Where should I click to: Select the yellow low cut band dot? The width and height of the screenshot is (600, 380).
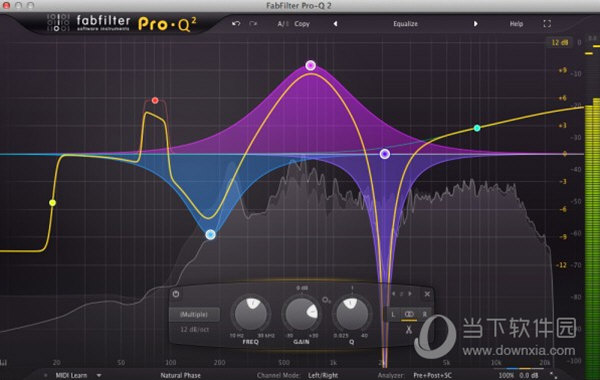click(x=52, y=203)
